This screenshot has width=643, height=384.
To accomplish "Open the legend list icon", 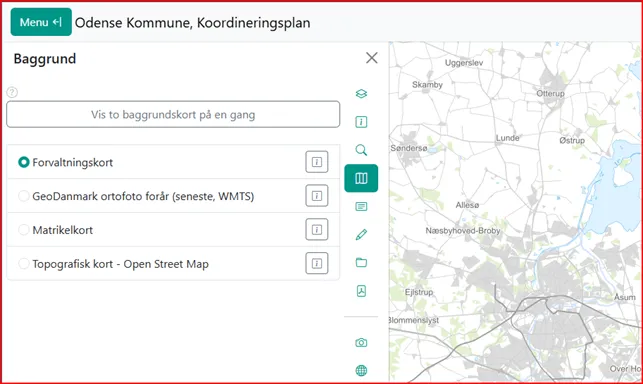I will pos(361,206).
